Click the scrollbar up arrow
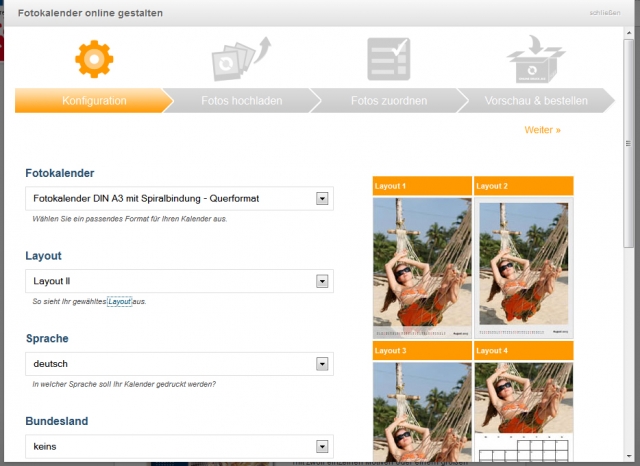640x466 pixels. point(628,32)
